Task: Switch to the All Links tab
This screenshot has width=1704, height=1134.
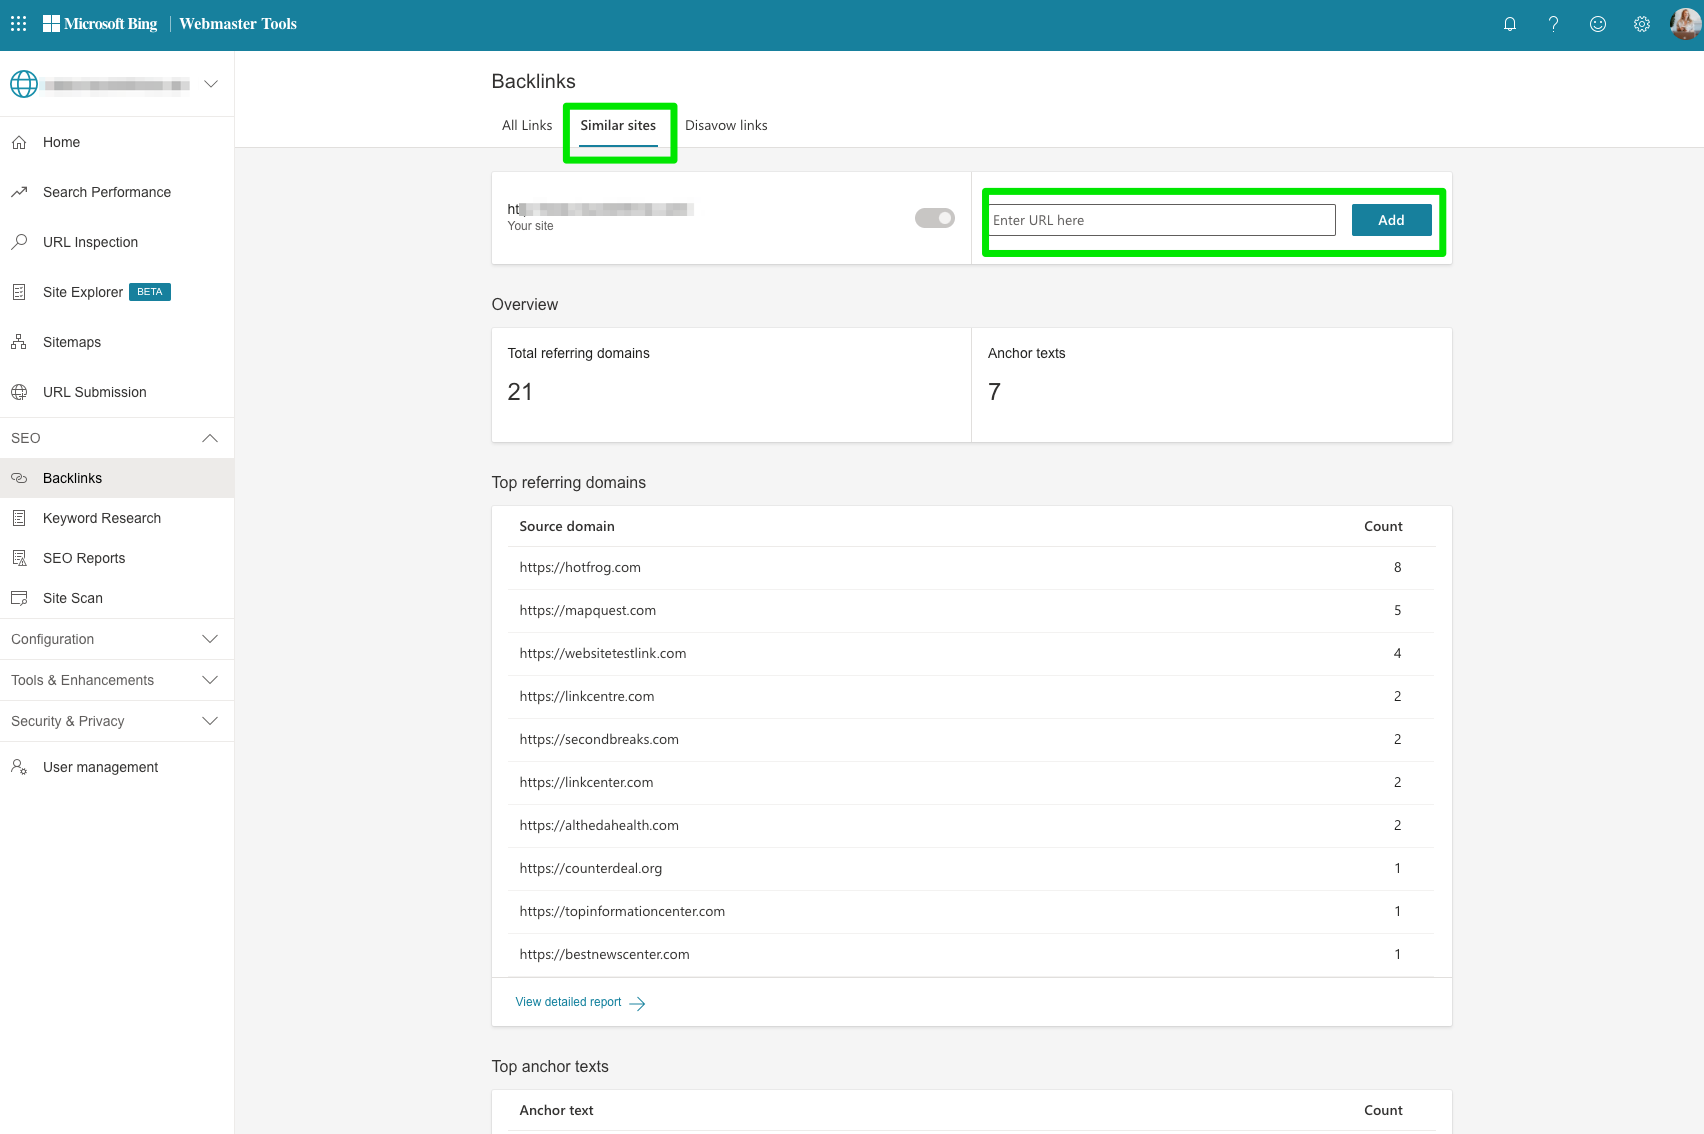Action: coord(526,125)
